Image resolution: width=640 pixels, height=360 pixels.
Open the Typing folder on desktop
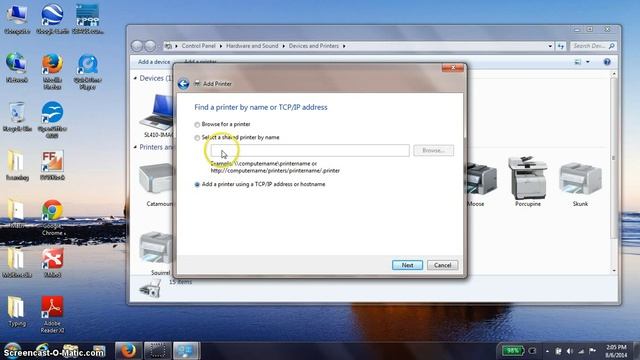[x=17, y=311]
